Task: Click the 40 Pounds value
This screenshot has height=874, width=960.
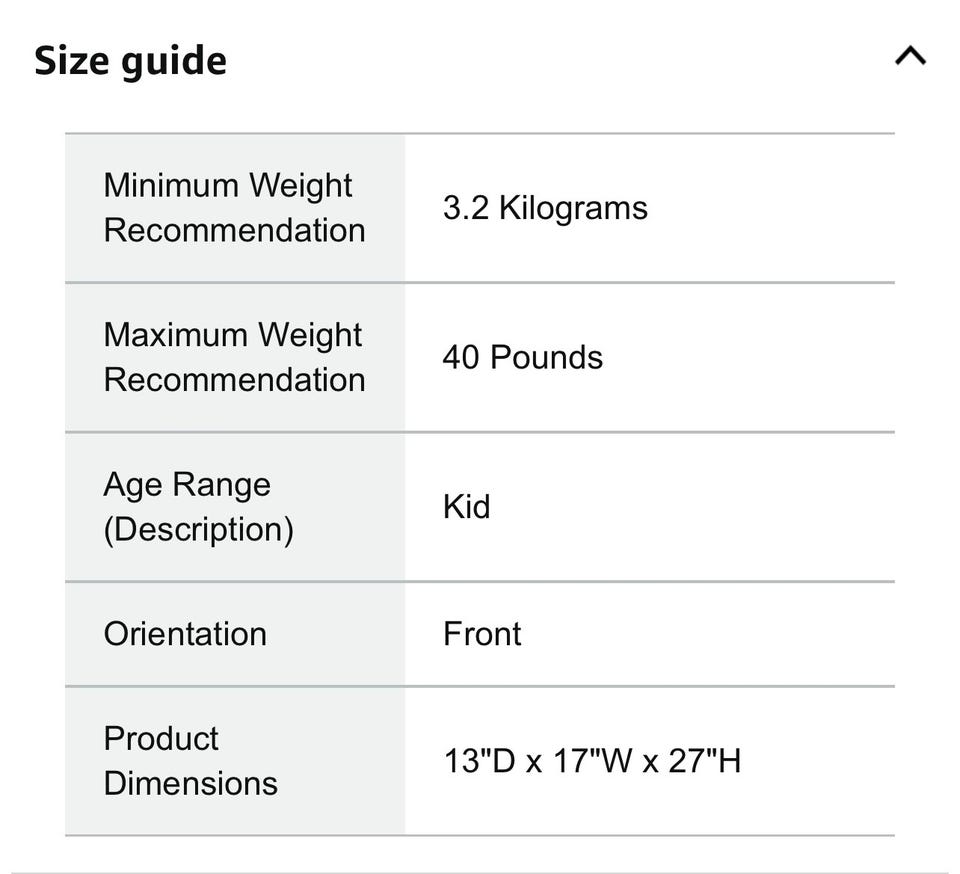Action: (522, 358)
